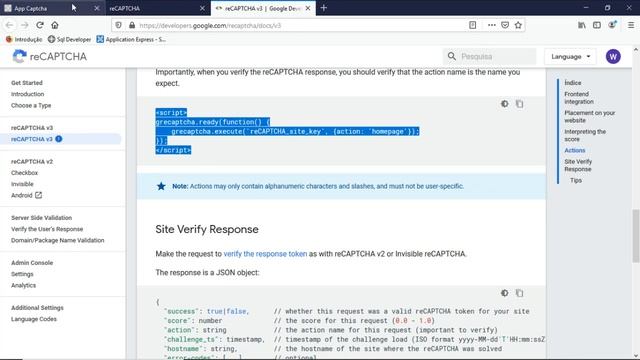This screenshot has height=360, width=640.
Task: Select highlighted reCAPTCHA v3 nav item
Action: [x=60, y=139]
